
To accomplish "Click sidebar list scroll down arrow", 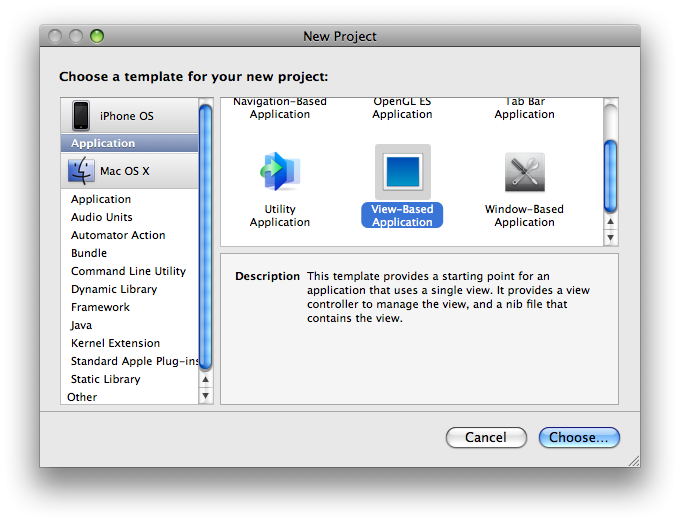I will [206, 395].
